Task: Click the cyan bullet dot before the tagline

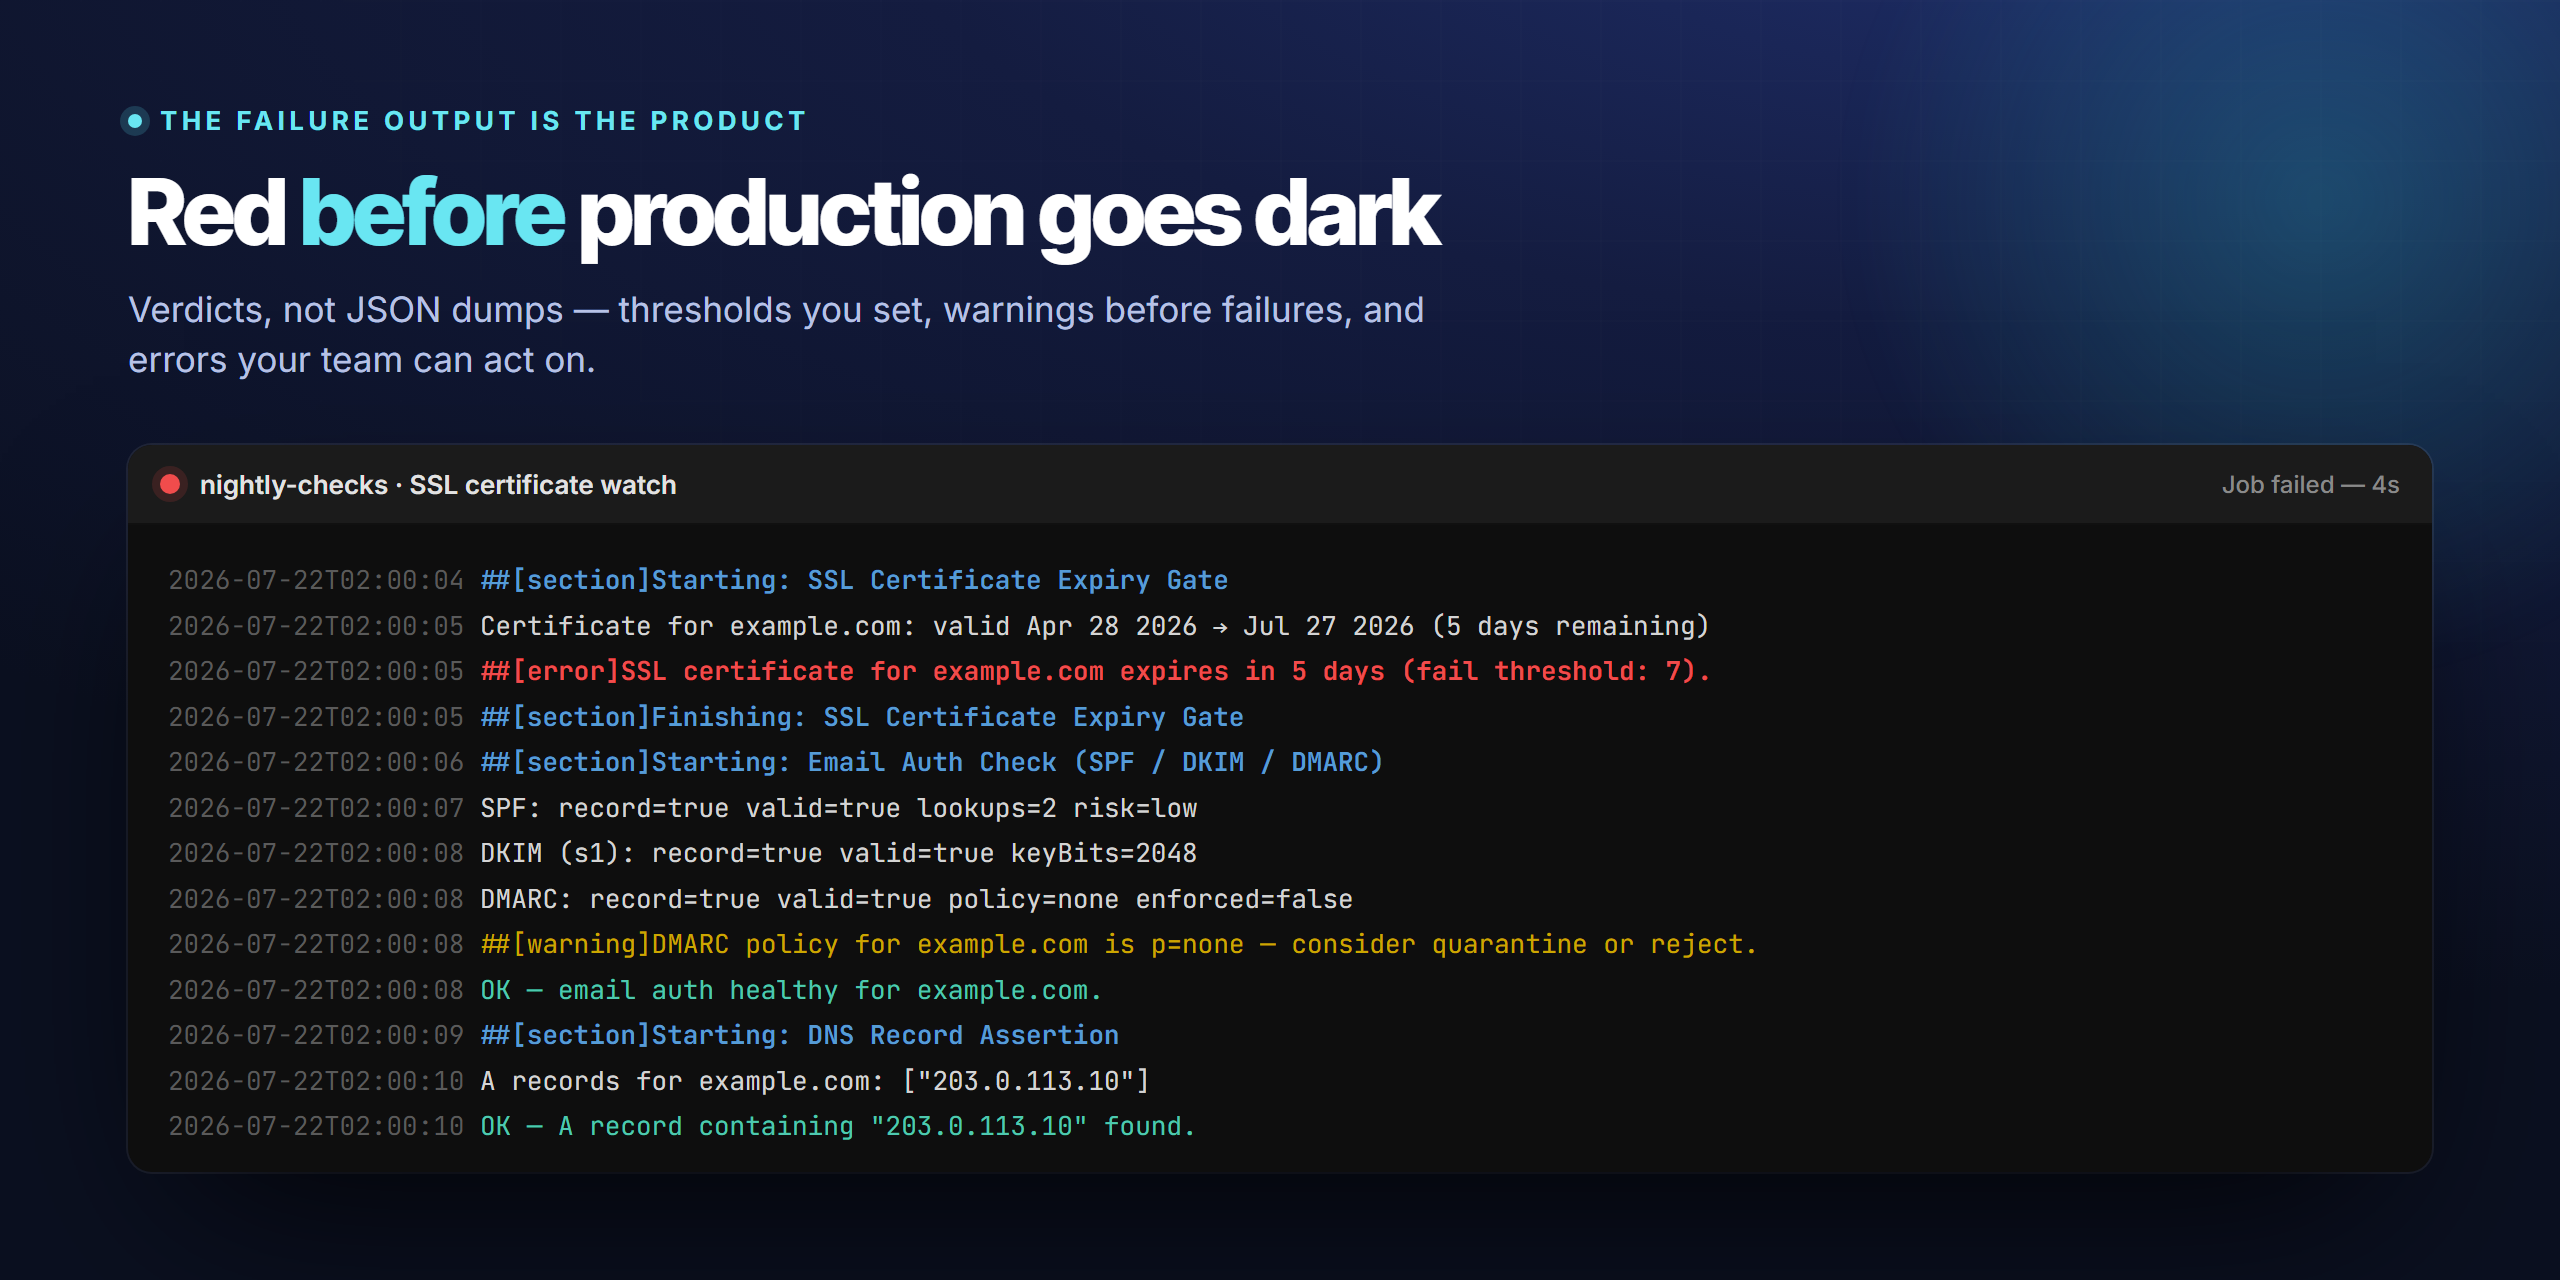Action: tap(135, 121)
